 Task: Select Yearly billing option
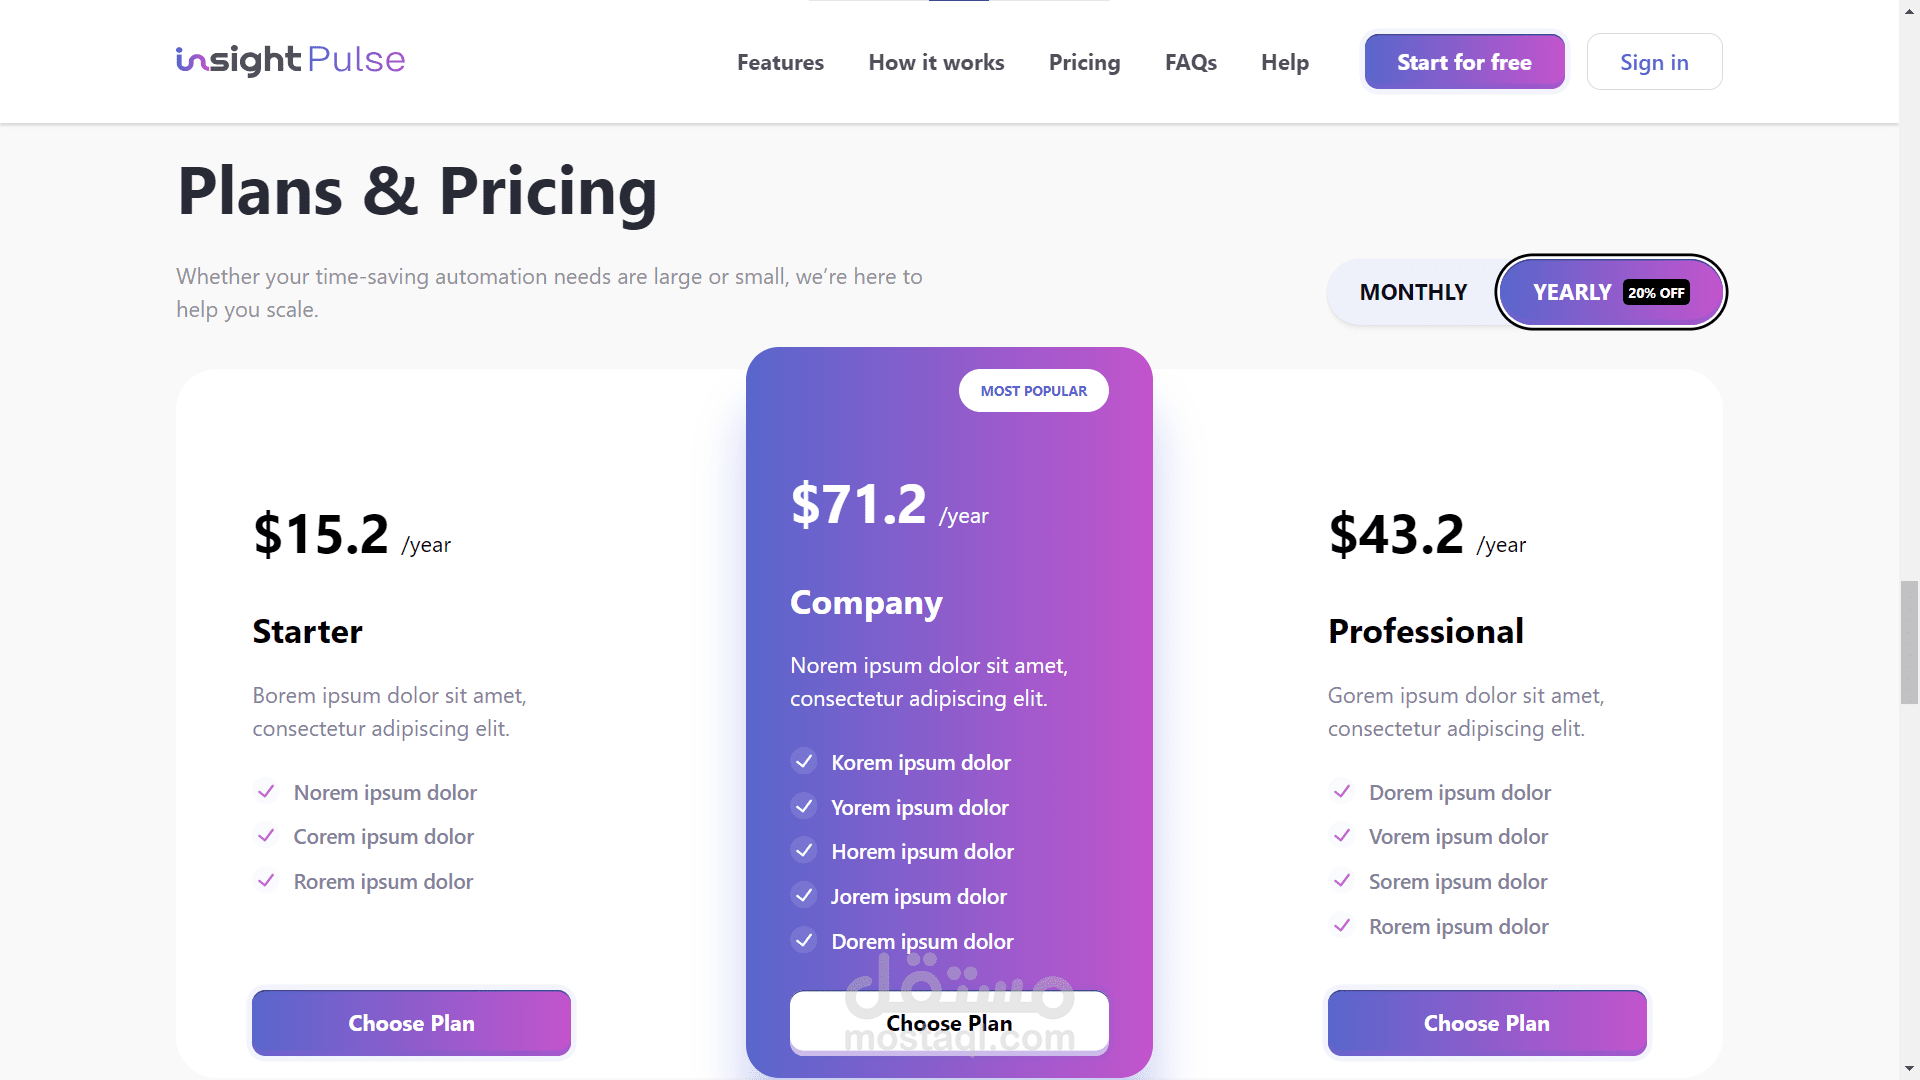[x=1571, y=292]
